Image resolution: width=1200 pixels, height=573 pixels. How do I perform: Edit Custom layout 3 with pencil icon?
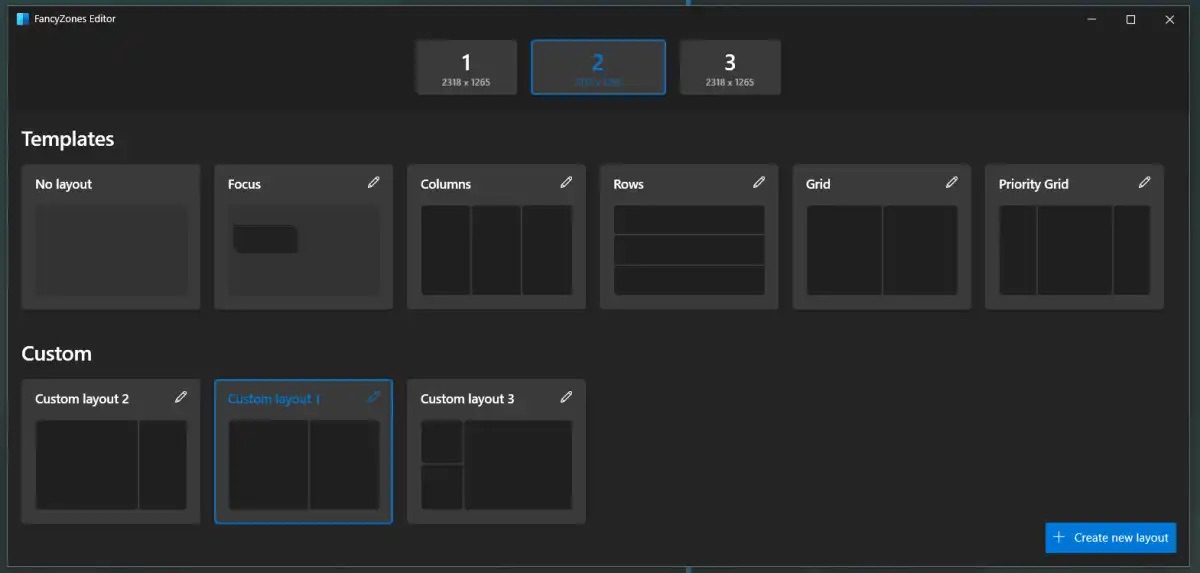tap(567, 397)
